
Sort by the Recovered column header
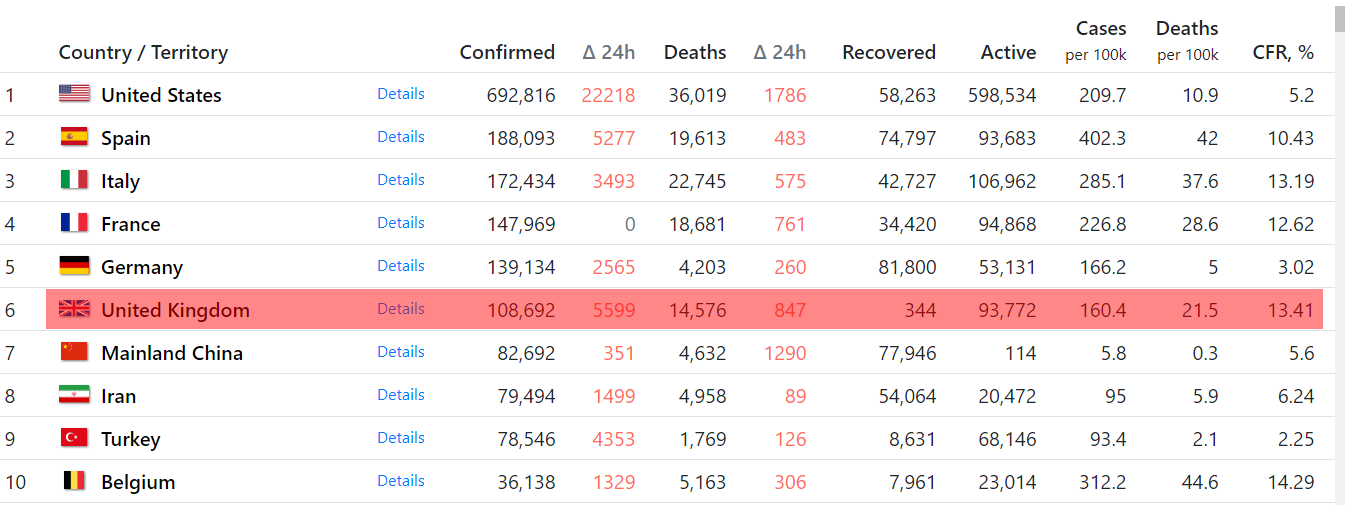(x=889, y=52)
